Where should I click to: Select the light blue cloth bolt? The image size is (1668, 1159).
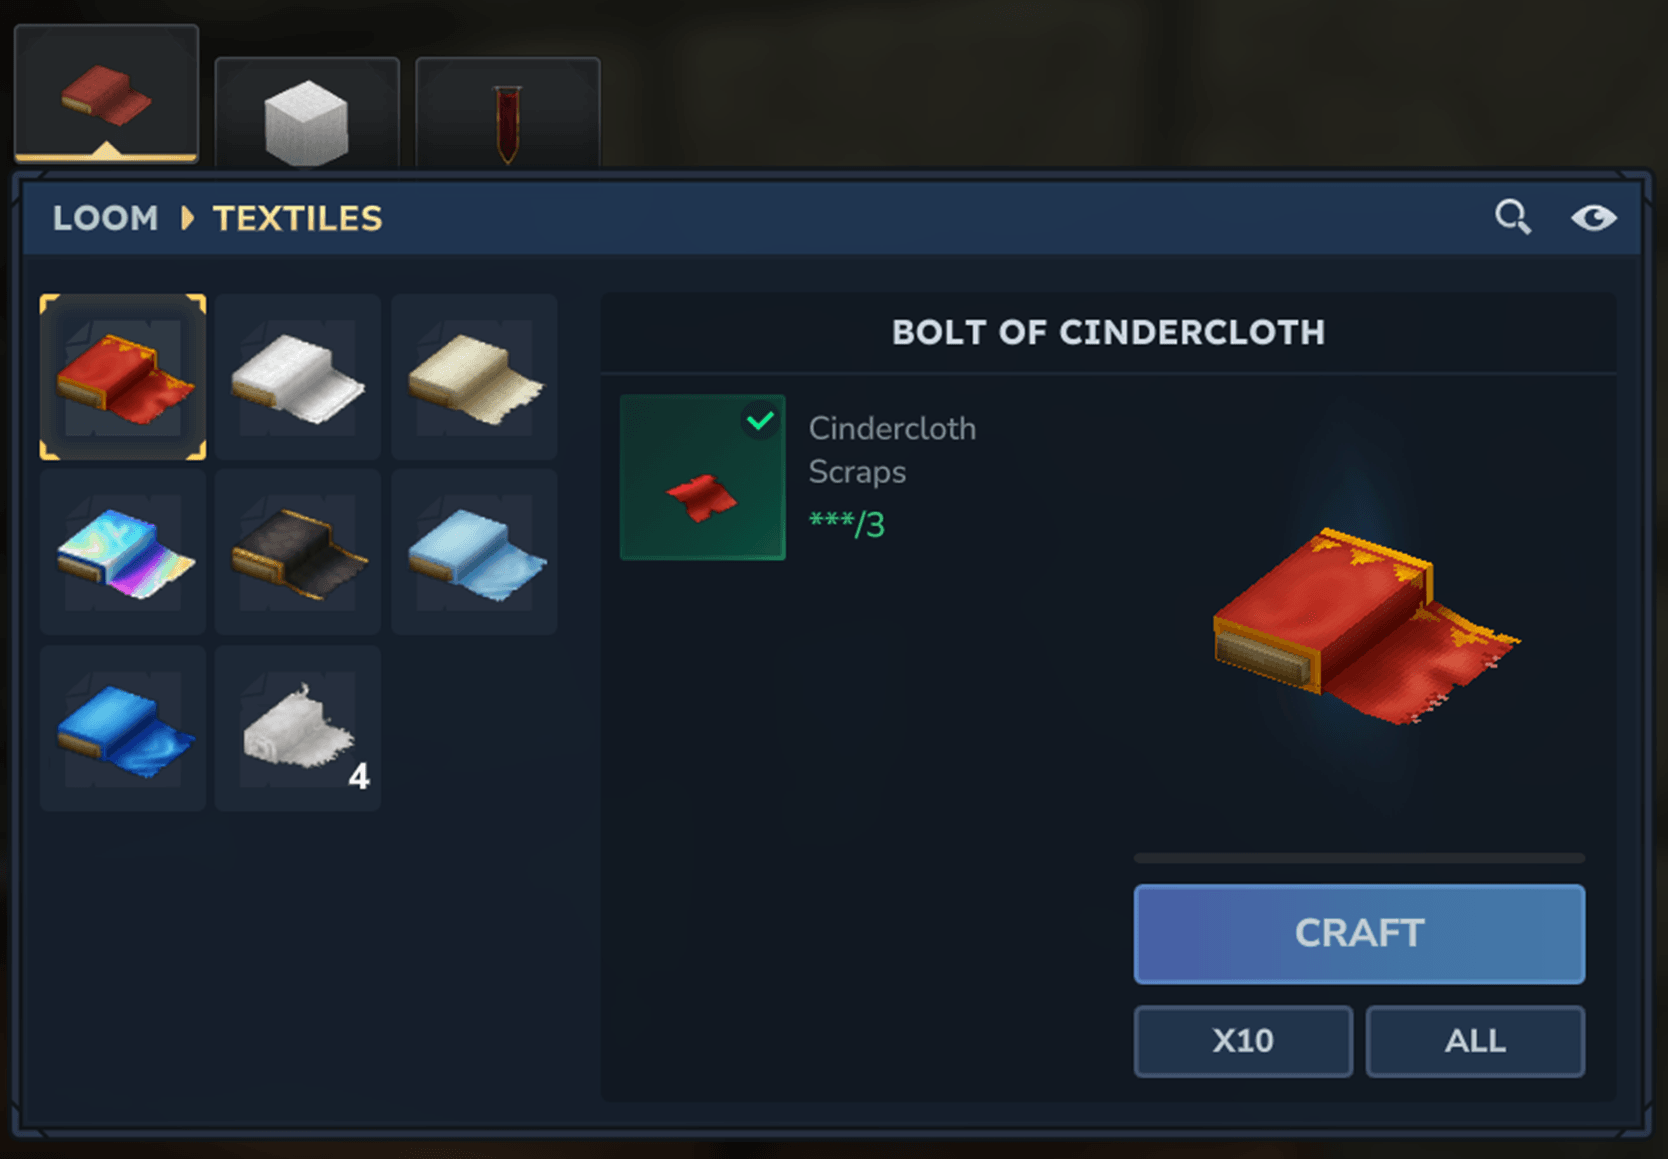[474, 552]
